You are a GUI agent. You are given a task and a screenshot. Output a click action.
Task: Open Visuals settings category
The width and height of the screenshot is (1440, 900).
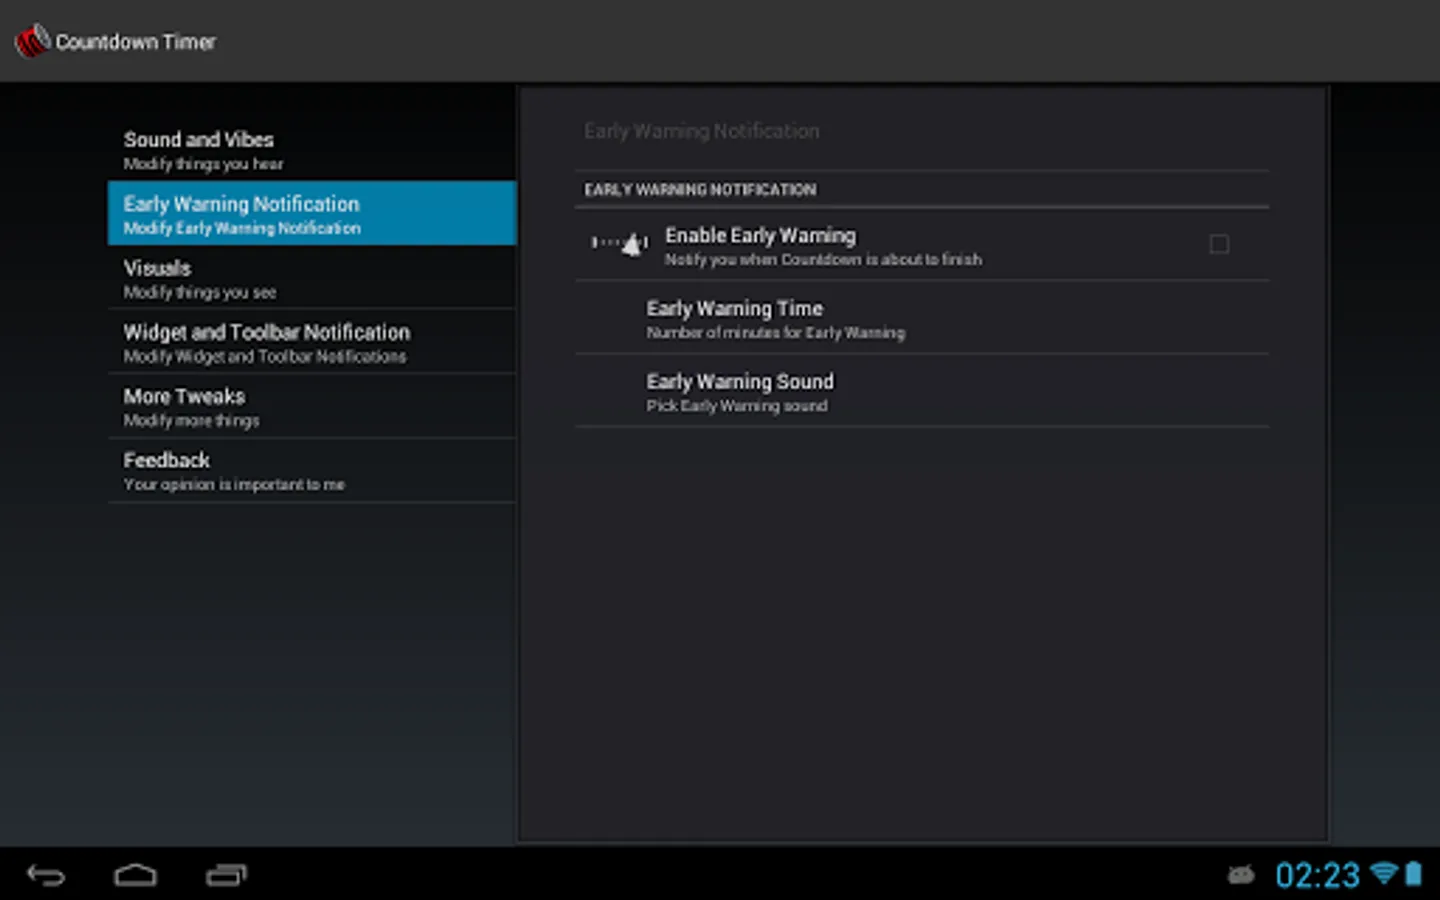312,277
